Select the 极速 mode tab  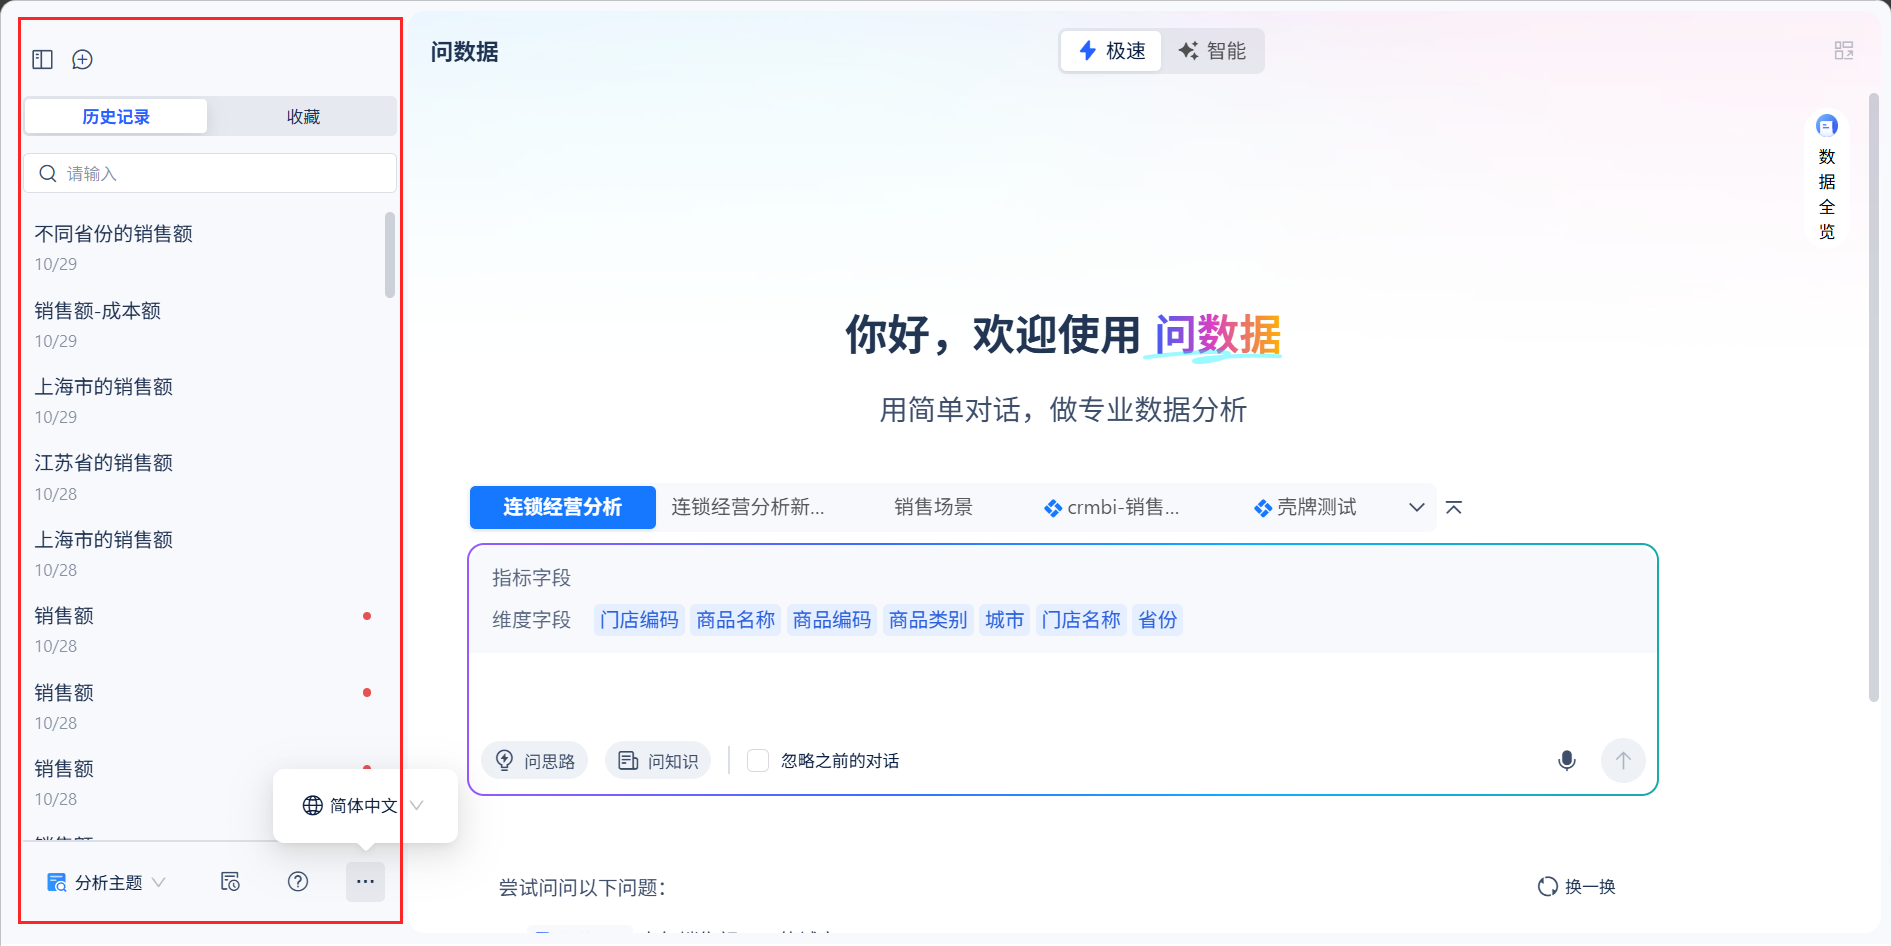click(x=1111, y=51)
